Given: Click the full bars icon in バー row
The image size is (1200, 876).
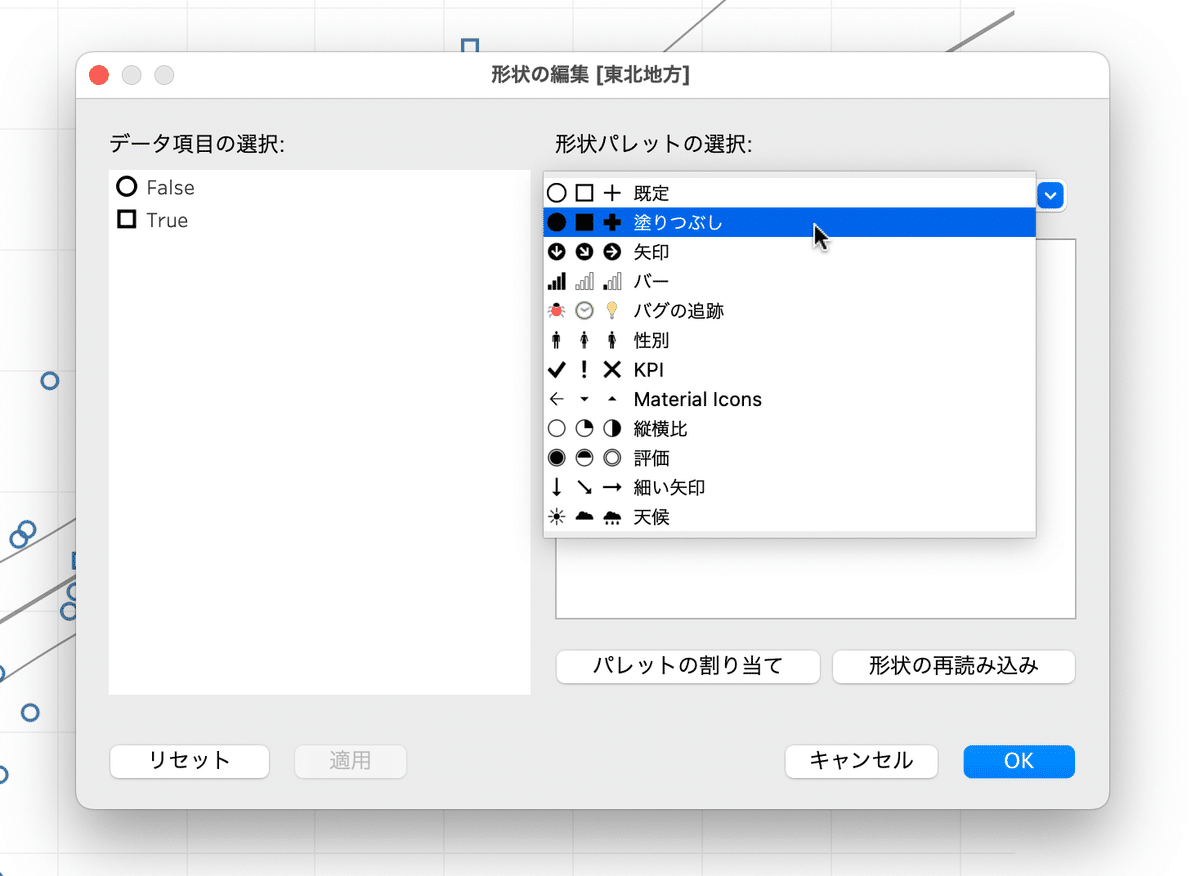Looking at the screenshot, I should (557, 281).
